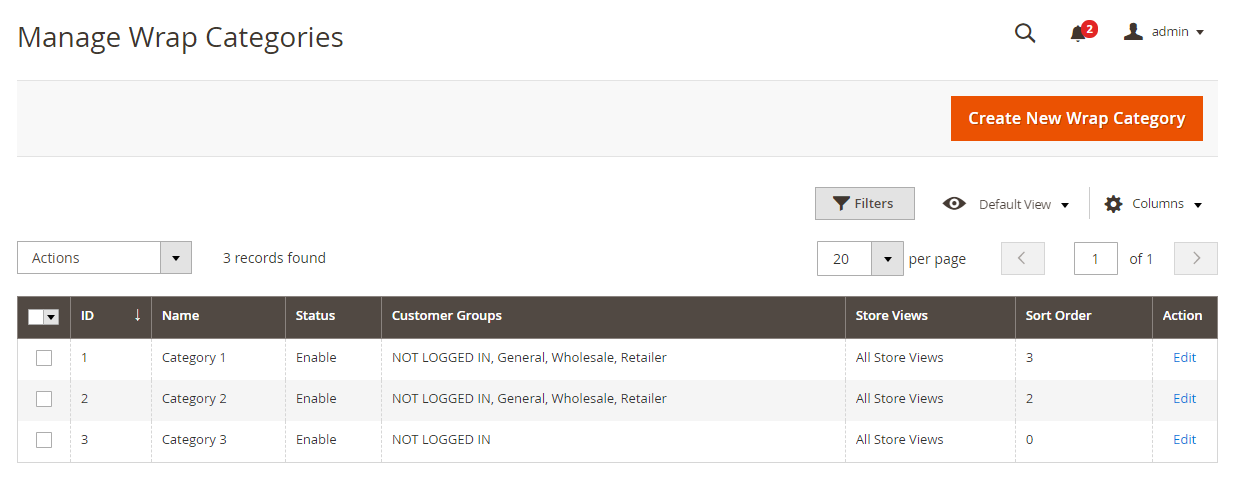Image resolution: width=1237 pixels, height=480 pixels.
Task: Open the Actions dropdown
Action: tap(104, 258)
